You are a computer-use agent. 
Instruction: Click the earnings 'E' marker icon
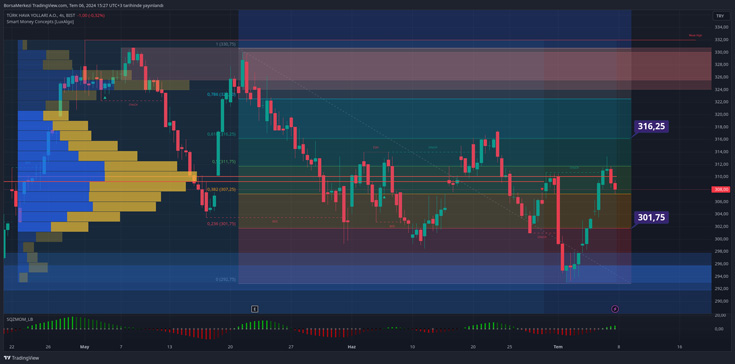(x=255, y=309)
